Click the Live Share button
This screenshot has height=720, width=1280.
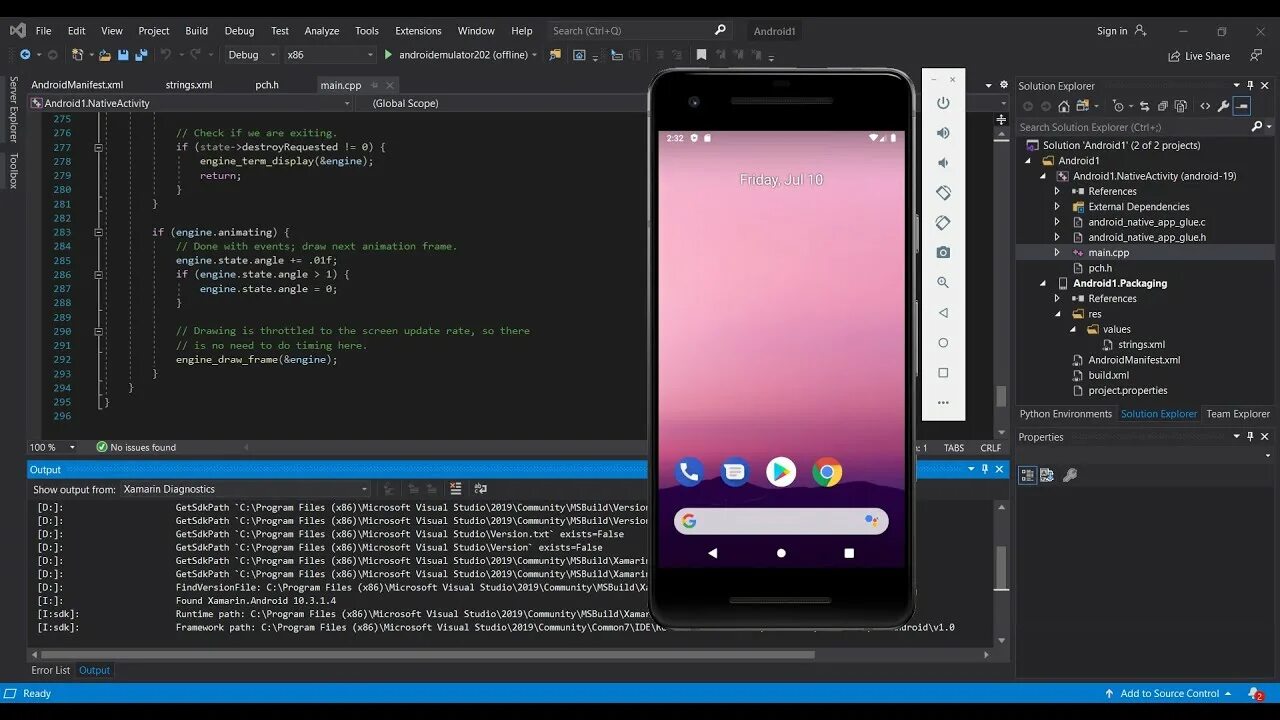(x=1199, y=56)
